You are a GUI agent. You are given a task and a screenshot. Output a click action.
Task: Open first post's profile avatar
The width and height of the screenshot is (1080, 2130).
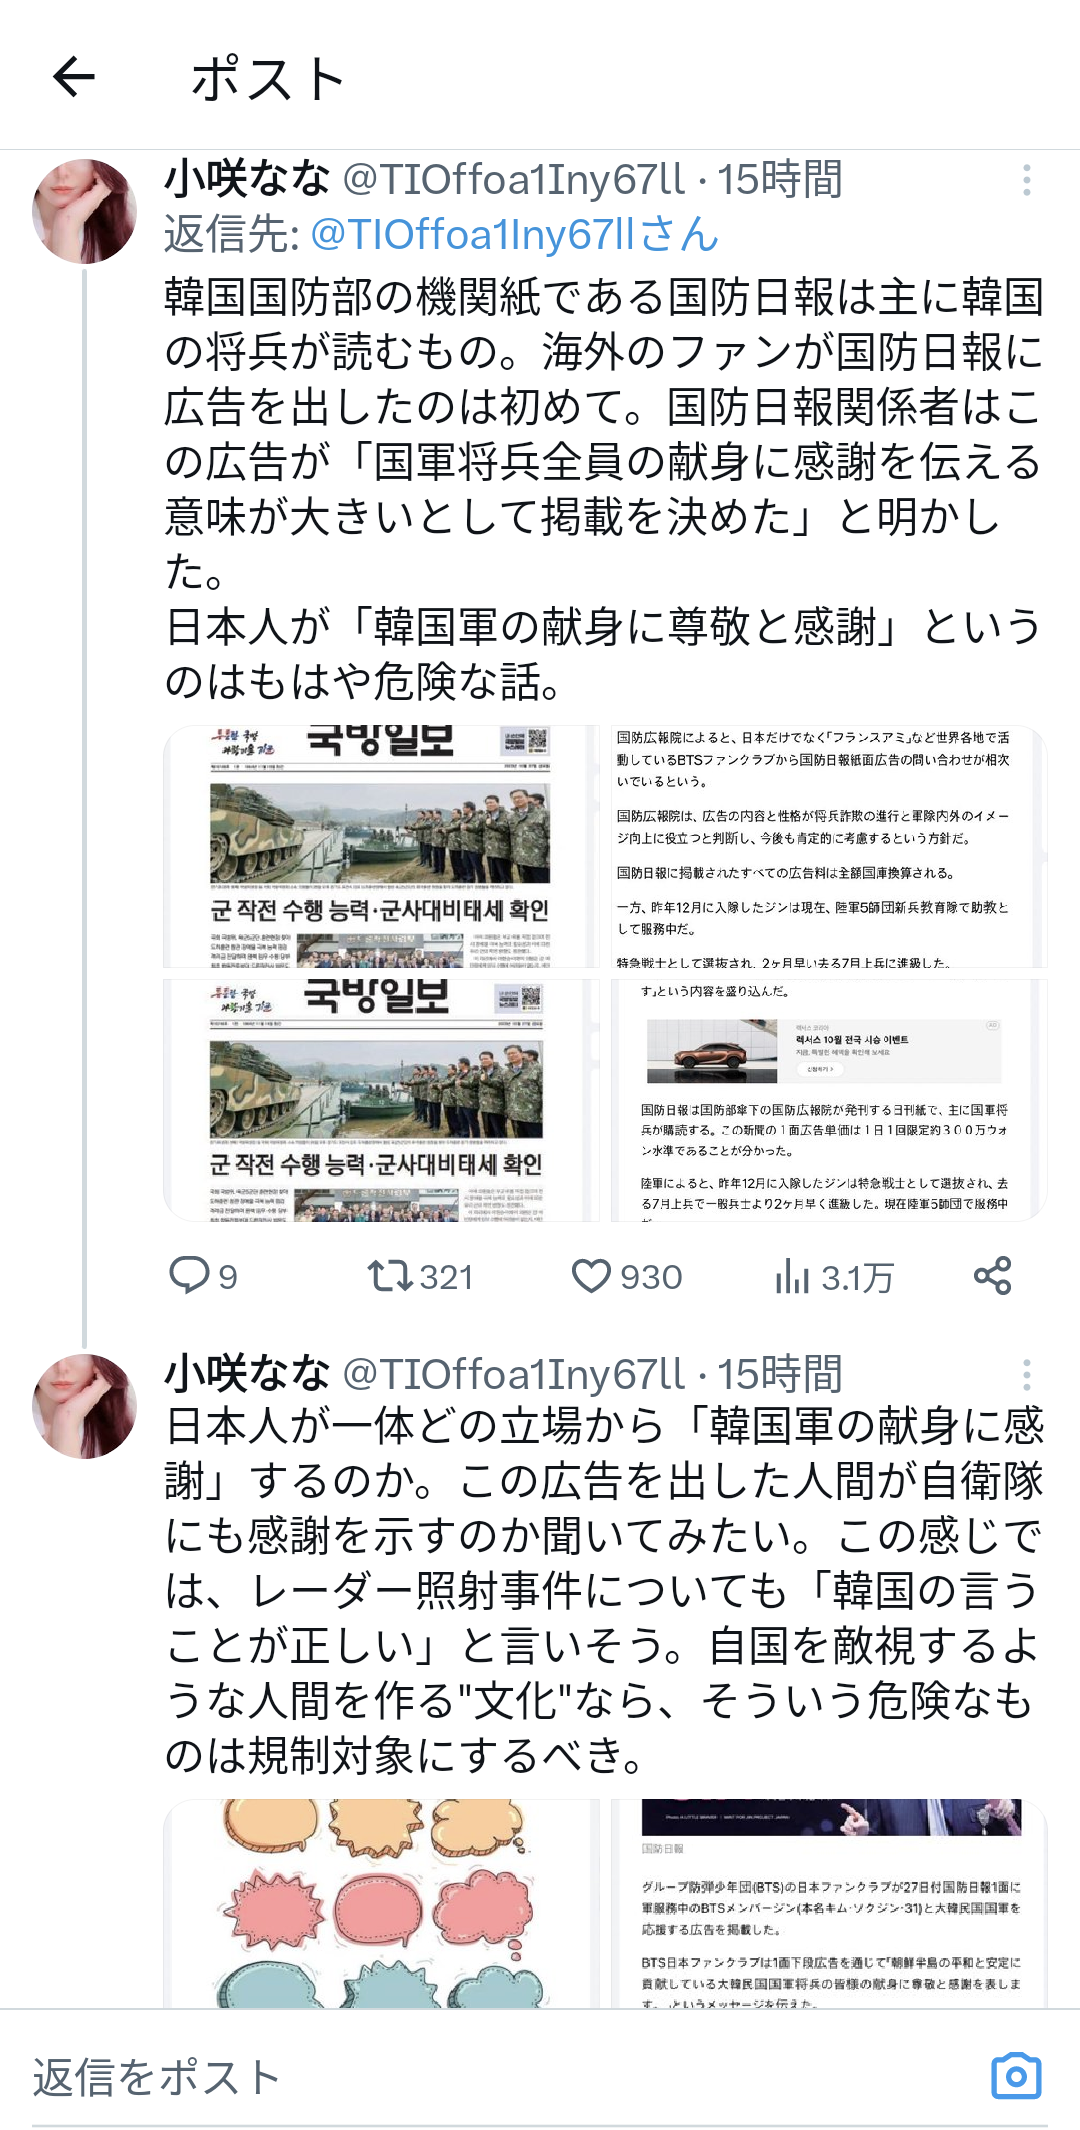point(84,211)
